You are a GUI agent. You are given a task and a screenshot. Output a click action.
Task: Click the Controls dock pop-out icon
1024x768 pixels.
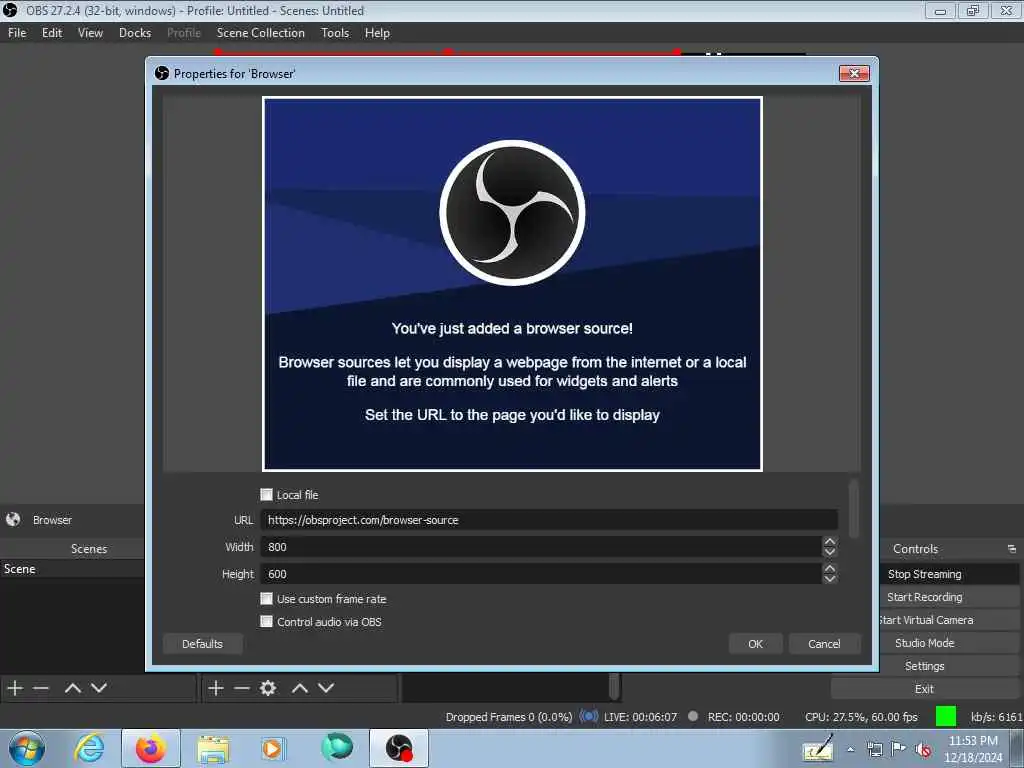click(x=1011, y=549)
